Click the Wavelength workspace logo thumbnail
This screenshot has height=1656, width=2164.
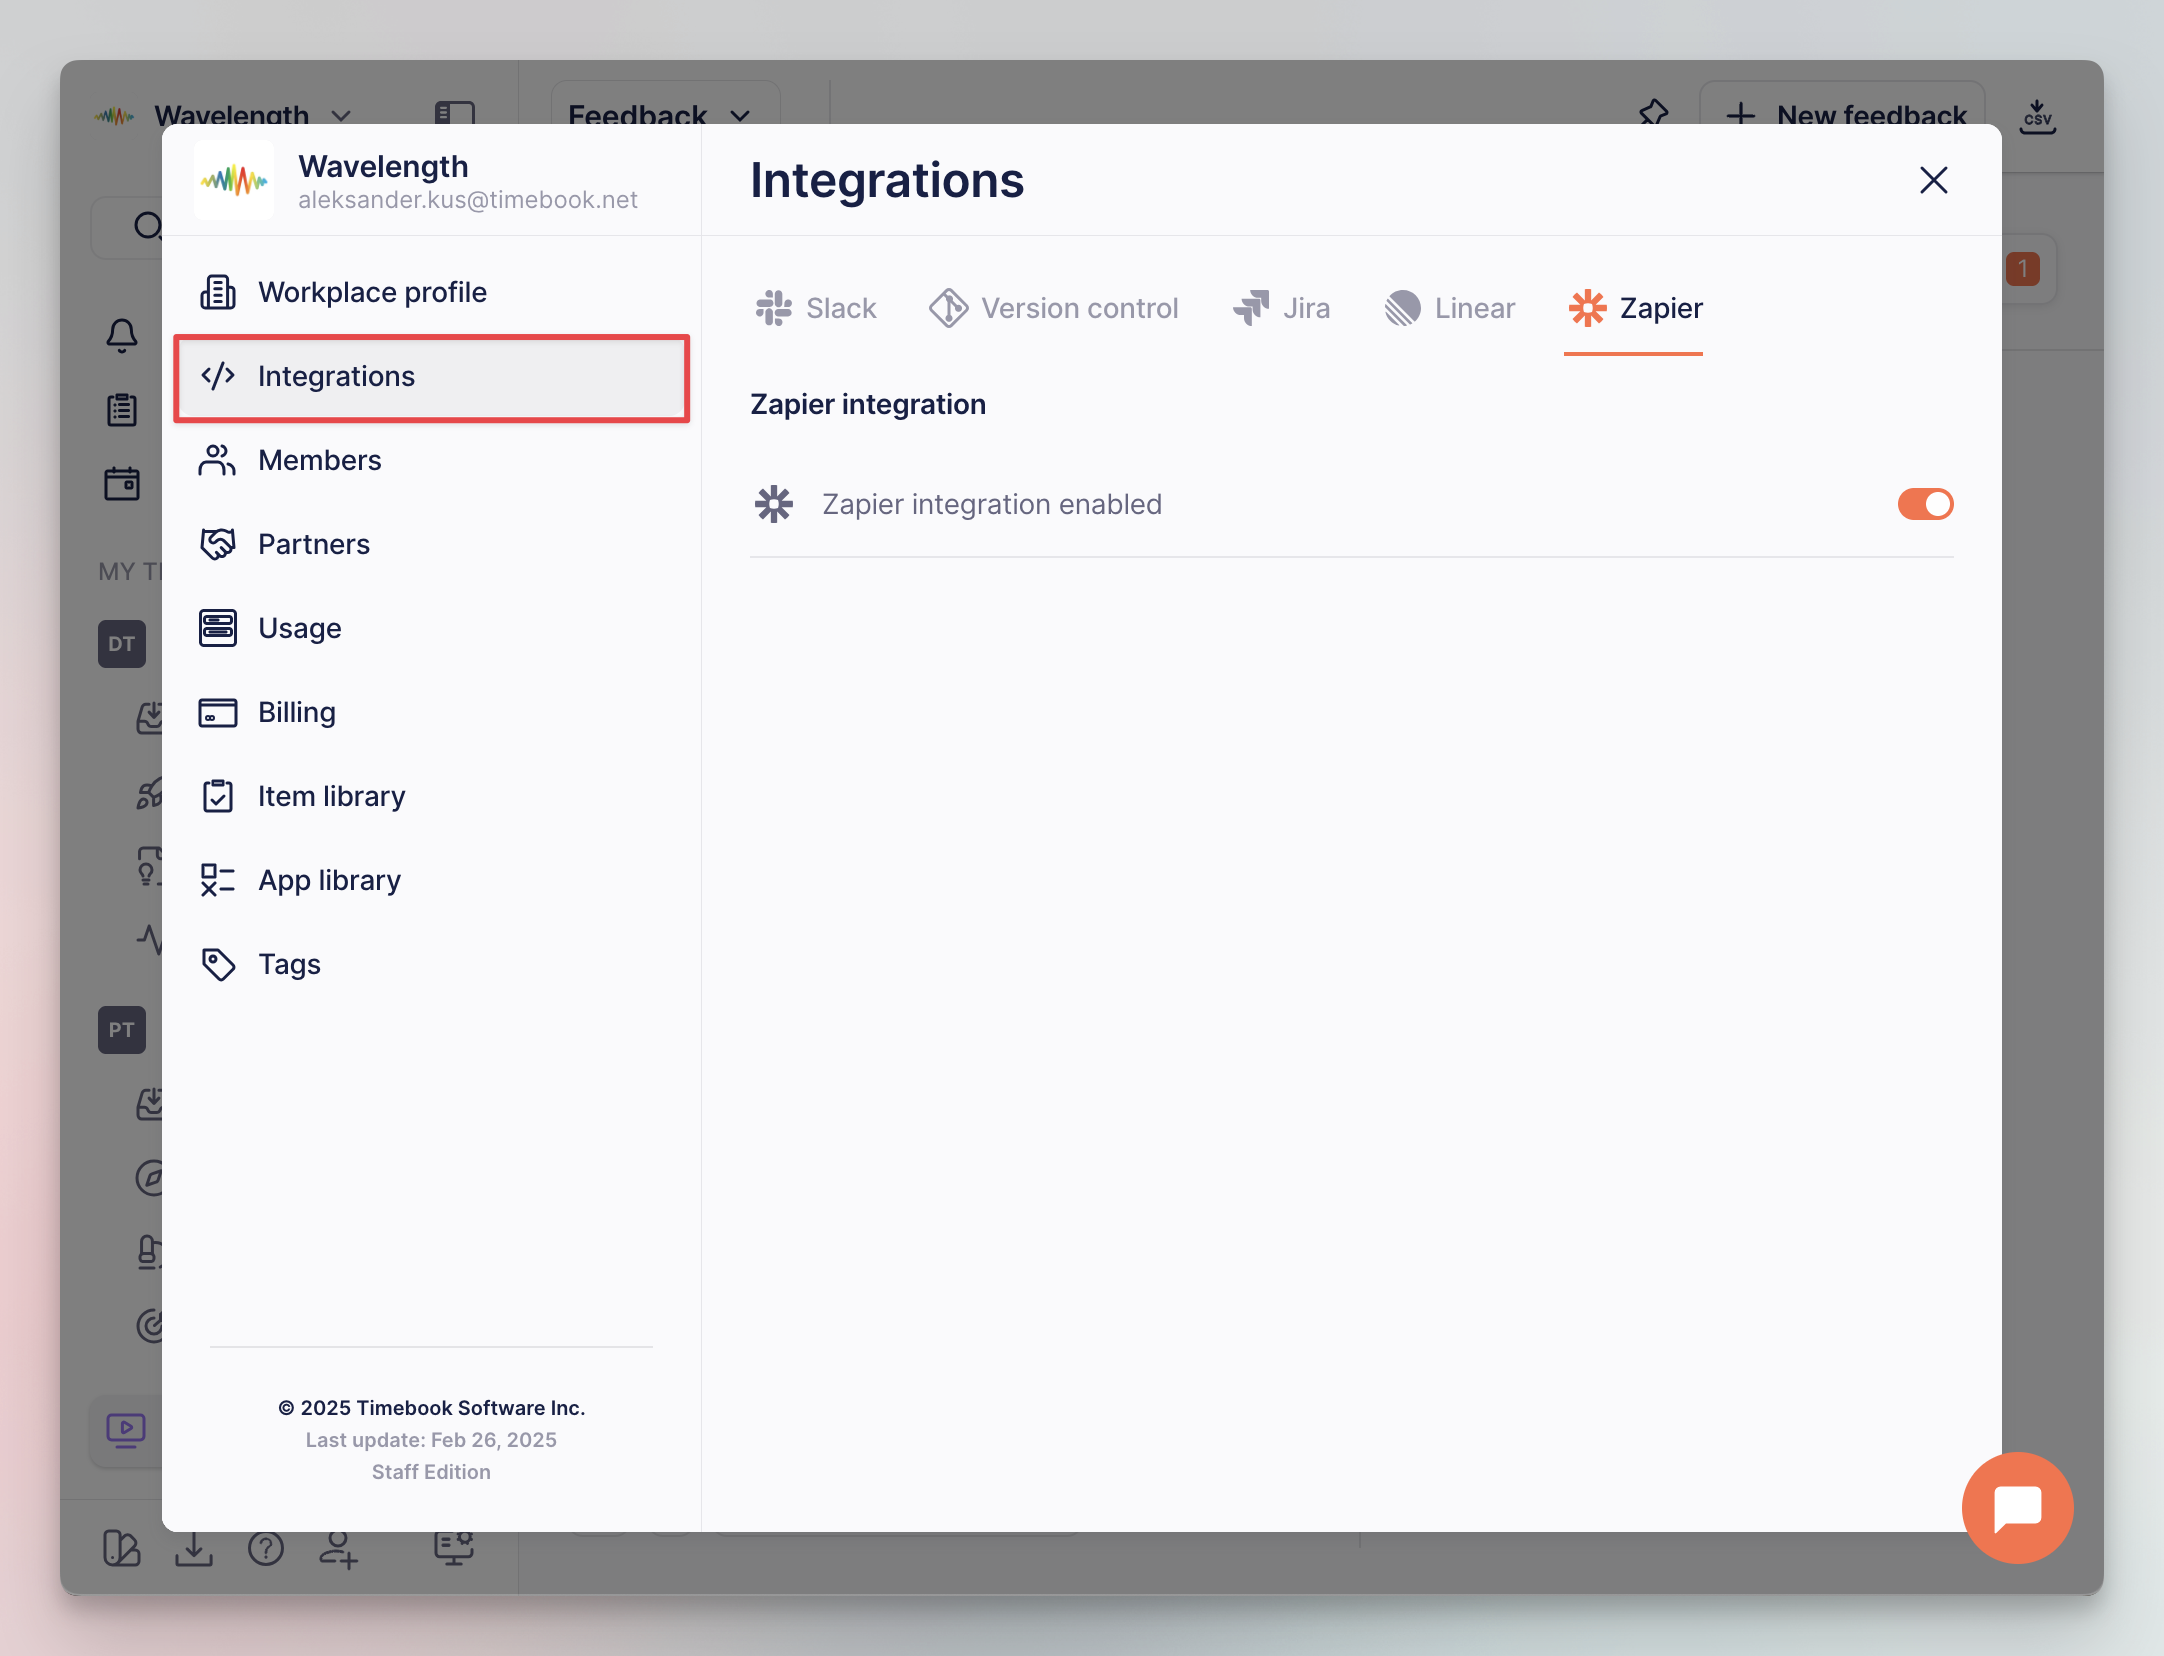tap(233, 180)
